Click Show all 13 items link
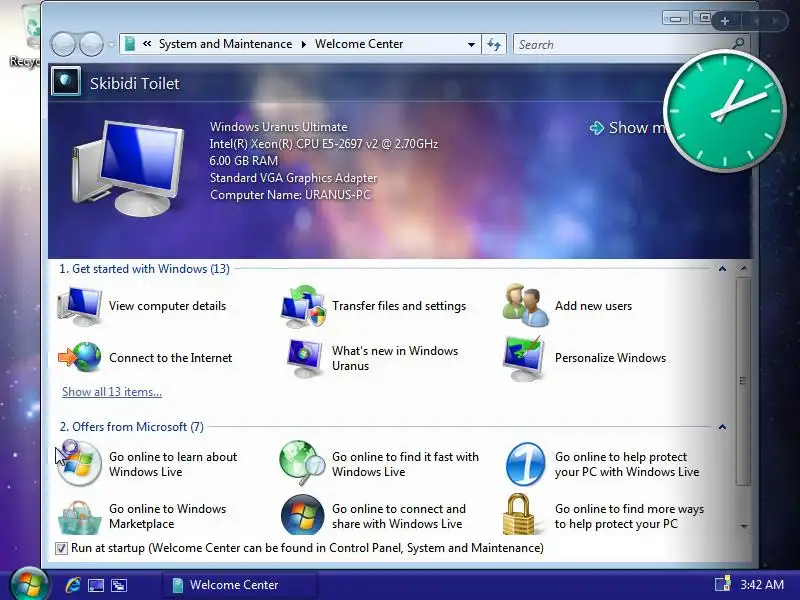Image resolution: width=800 pixels, height=600 pixels. tap(112, 392)
